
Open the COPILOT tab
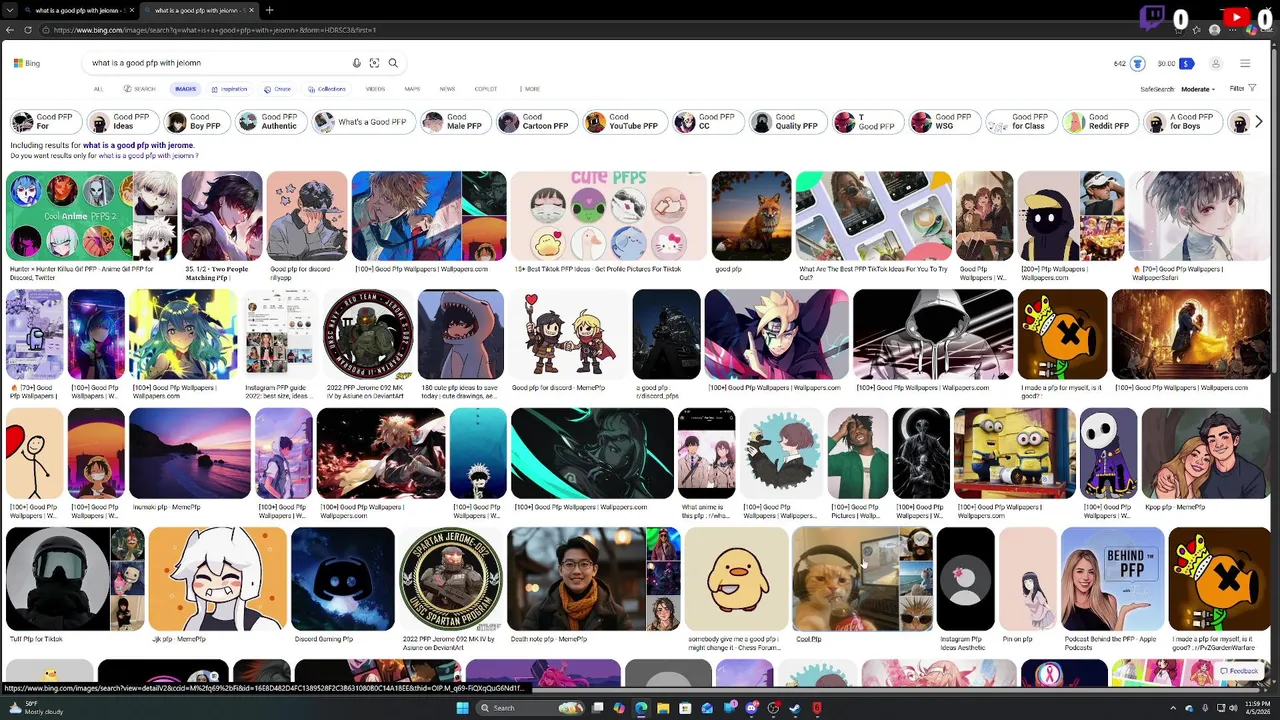(x=486, y=89)
